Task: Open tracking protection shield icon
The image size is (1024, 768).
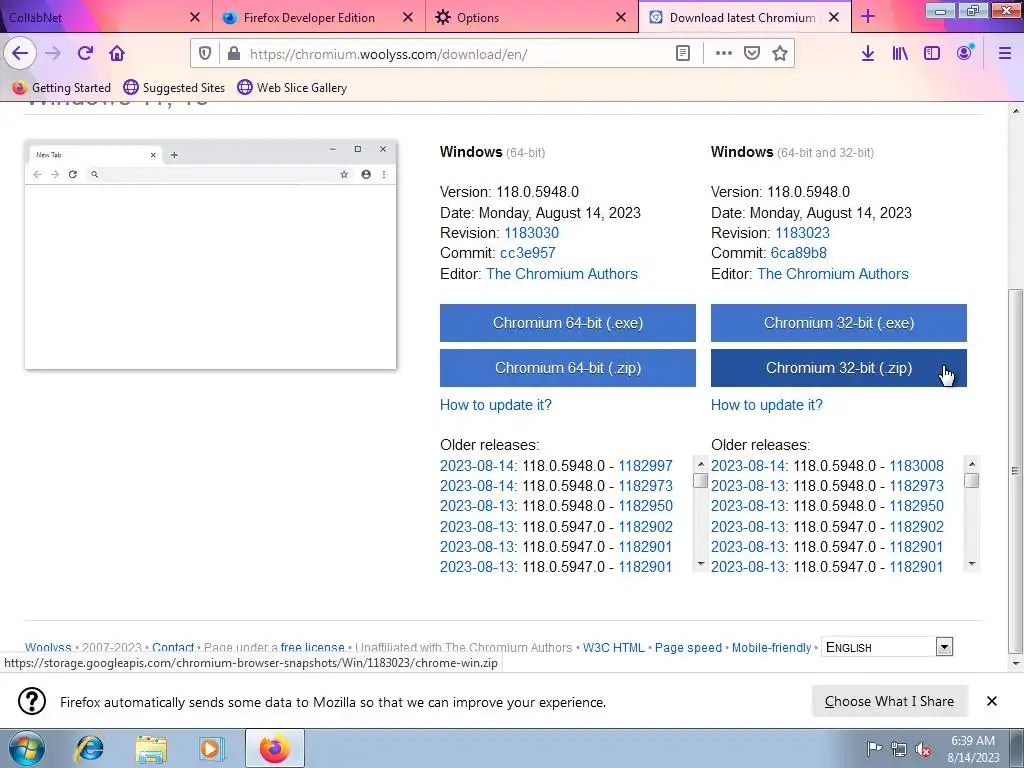Action: (x=205, y=54)
